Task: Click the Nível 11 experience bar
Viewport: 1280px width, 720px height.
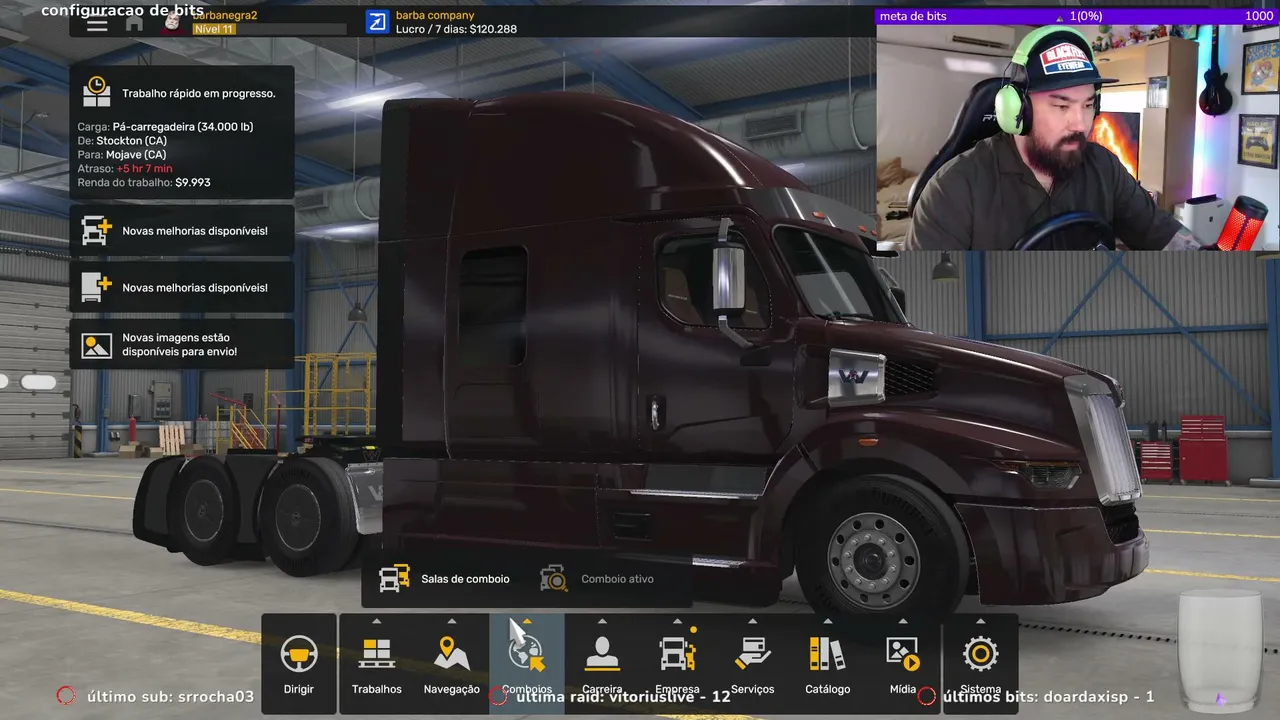Action: (x=269, y=30)
